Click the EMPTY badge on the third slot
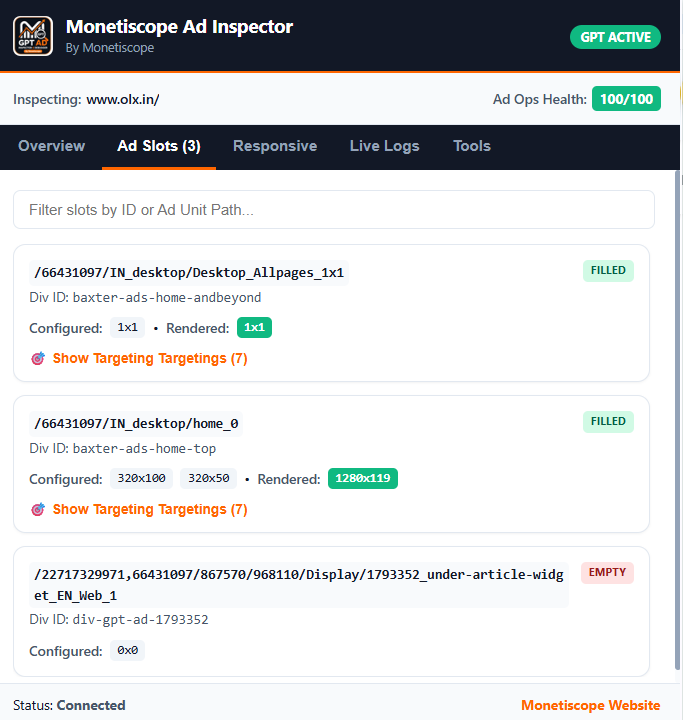This screenshot has height=720, width=683. (607, 573)
